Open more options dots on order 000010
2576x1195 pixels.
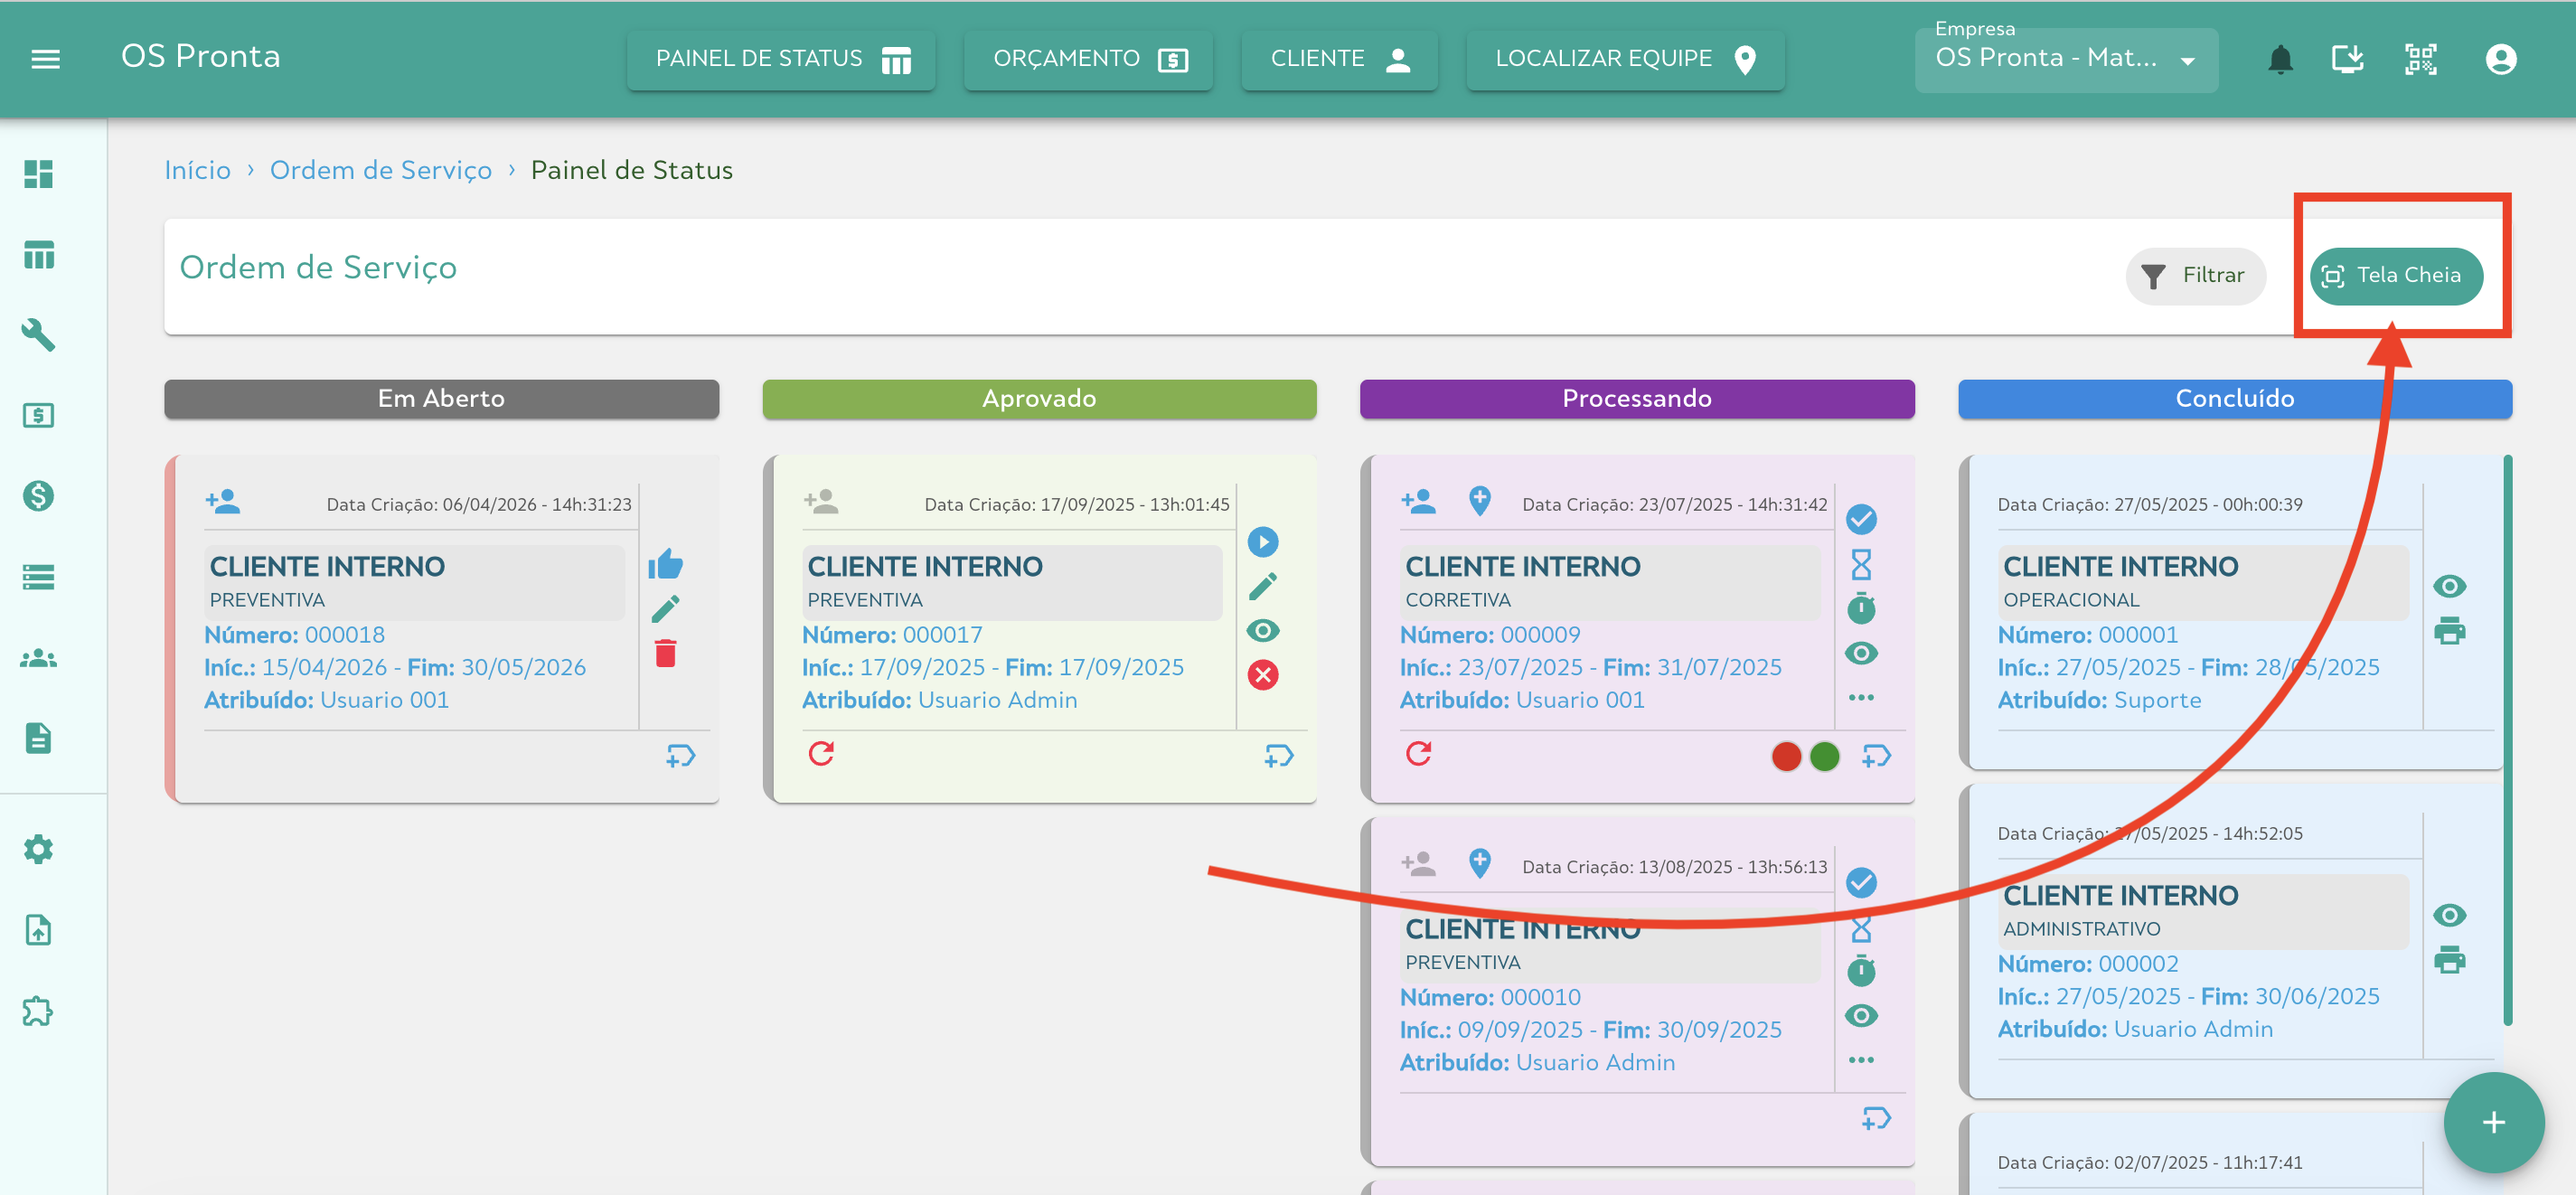click(1860, 1060)
